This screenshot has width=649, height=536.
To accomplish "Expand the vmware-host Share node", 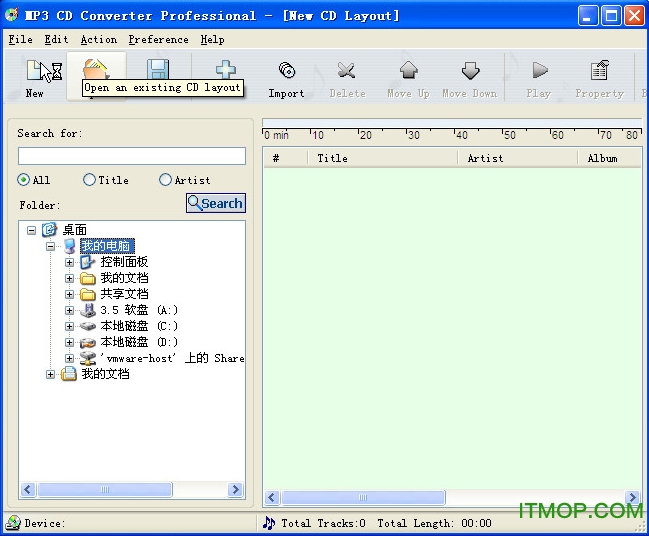I will 70,358.
